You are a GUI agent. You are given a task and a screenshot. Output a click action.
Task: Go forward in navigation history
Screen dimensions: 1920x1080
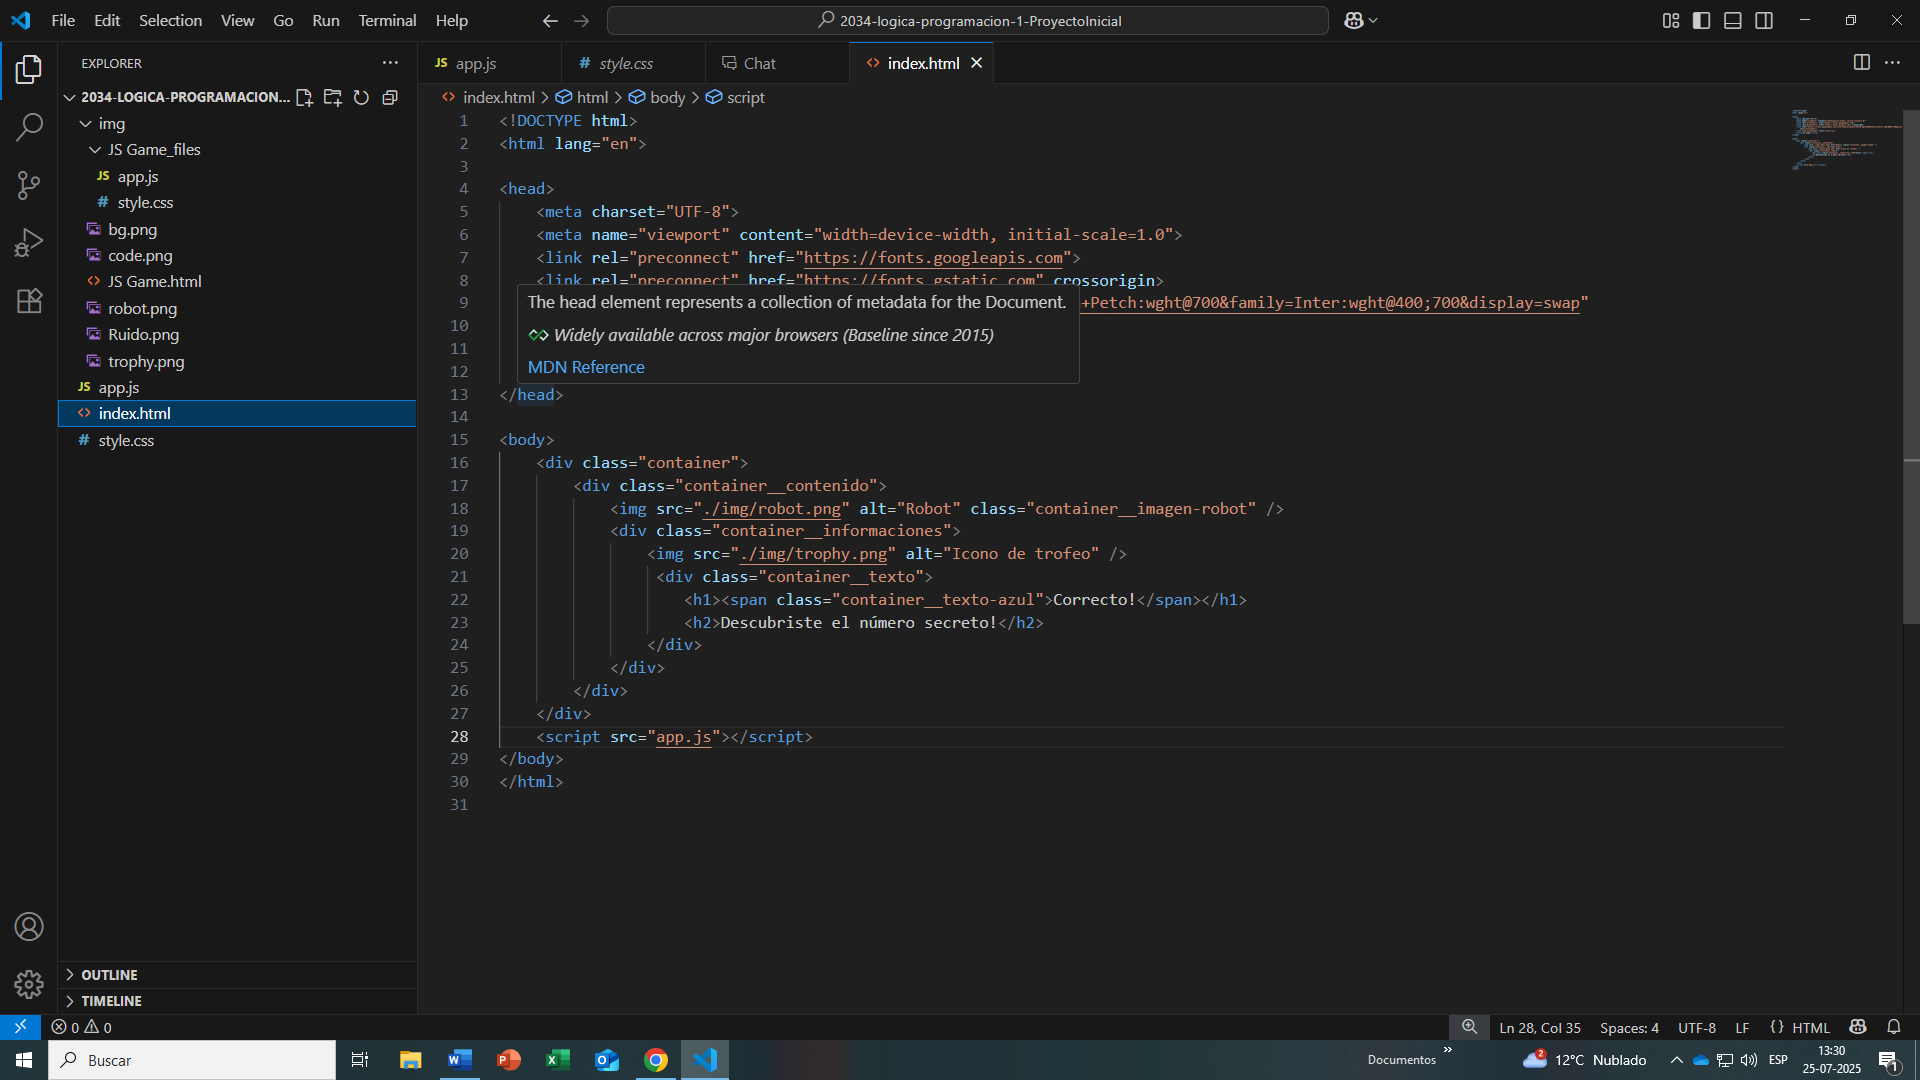pos(581,20)
